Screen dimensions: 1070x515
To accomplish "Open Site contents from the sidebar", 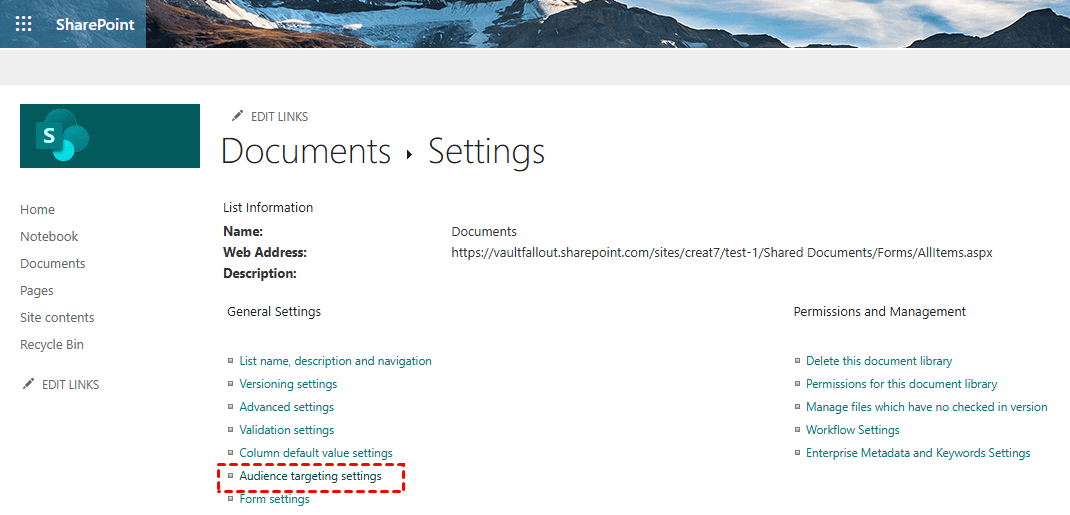I will 57,317.
